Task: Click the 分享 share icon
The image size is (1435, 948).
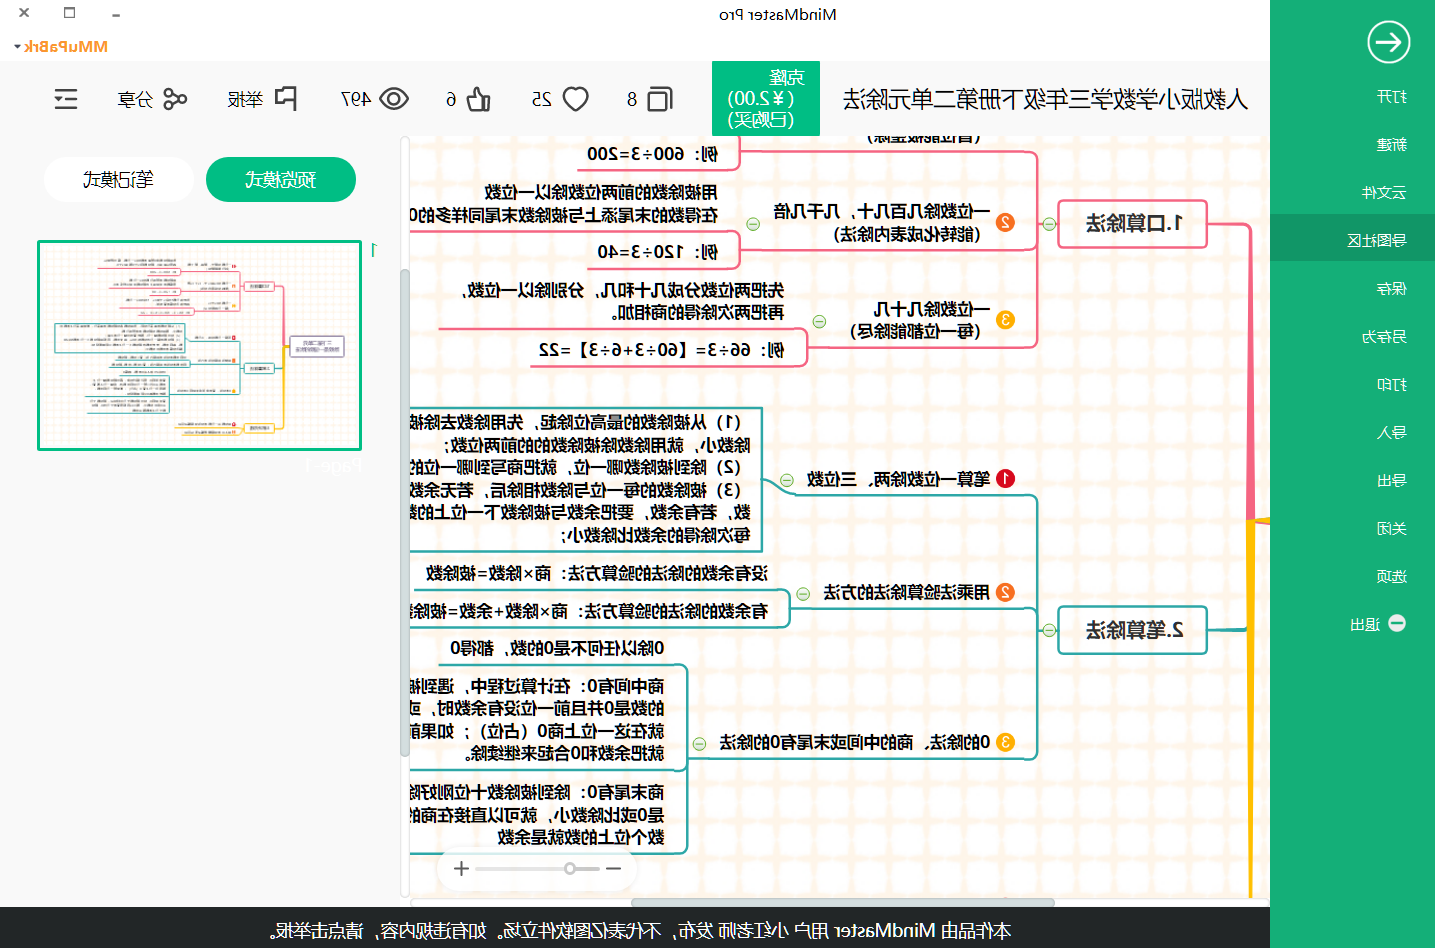Action: 175,98
